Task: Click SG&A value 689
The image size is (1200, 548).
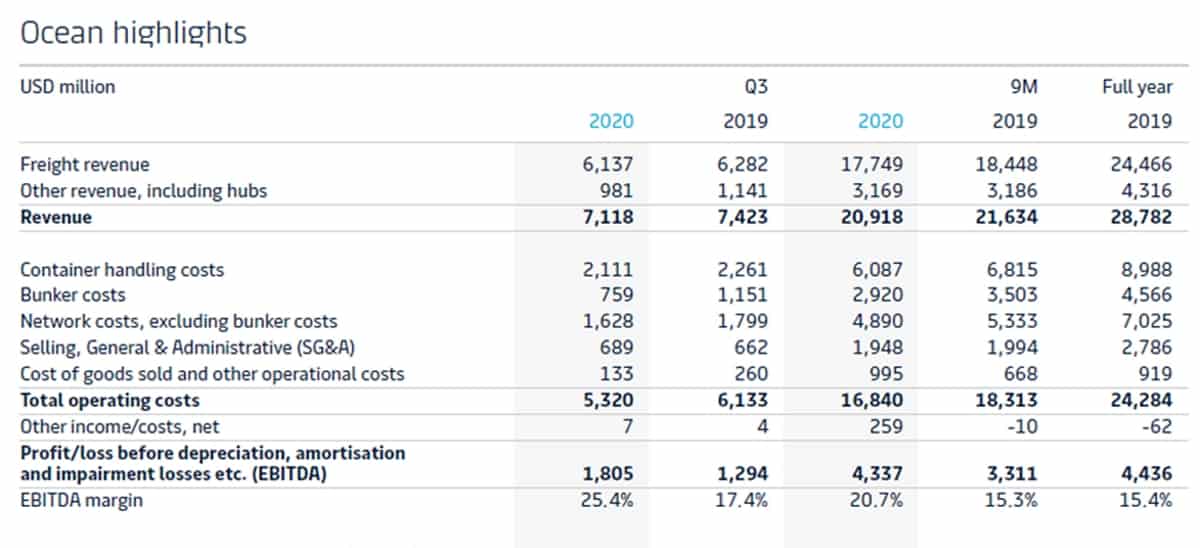Action: point(617,348)
